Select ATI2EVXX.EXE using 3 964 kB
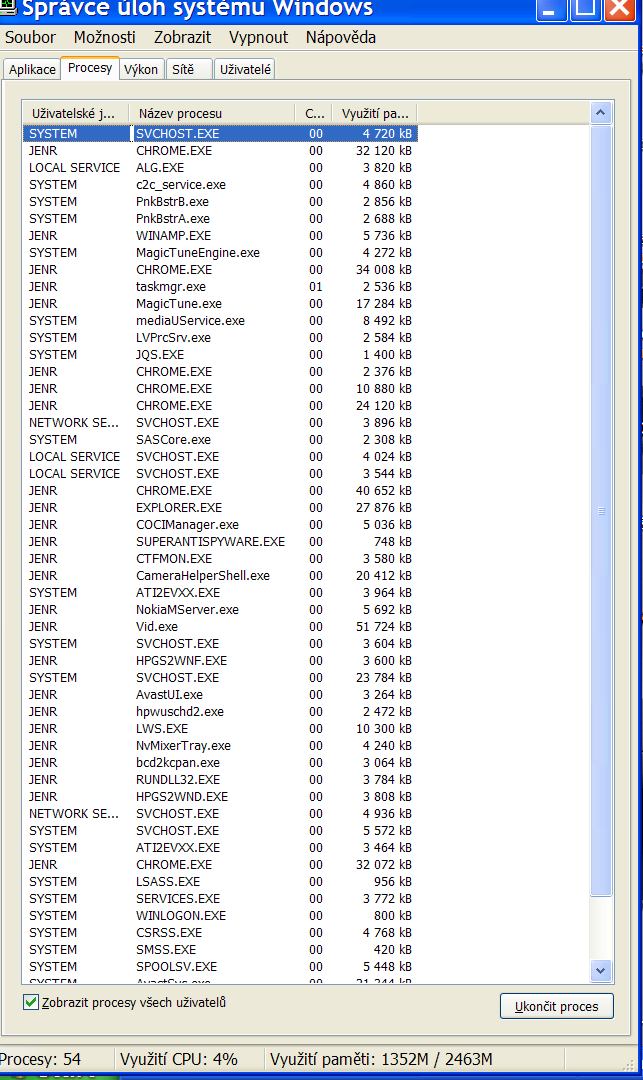The image size is (643, 1080). [x=220, y=592]
